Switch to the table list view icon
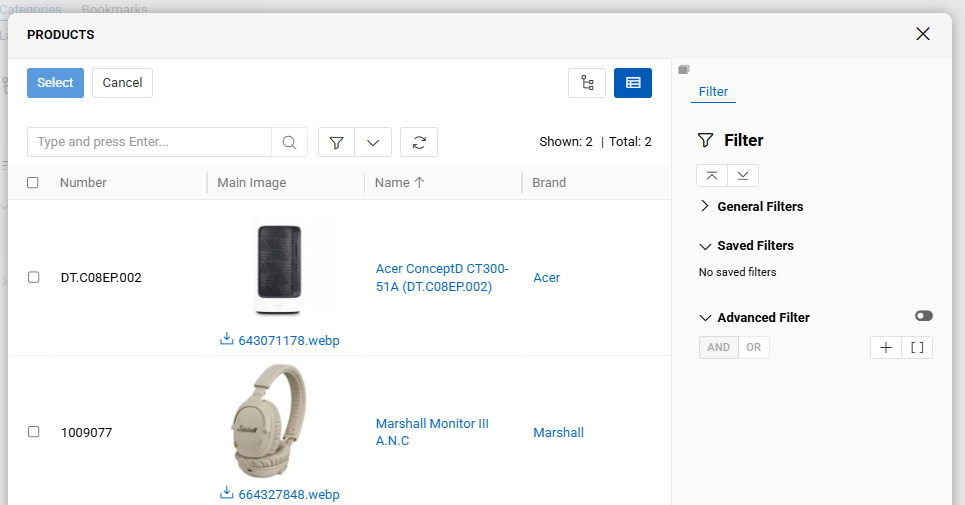 pyautogui.click(x=633, y=82)
